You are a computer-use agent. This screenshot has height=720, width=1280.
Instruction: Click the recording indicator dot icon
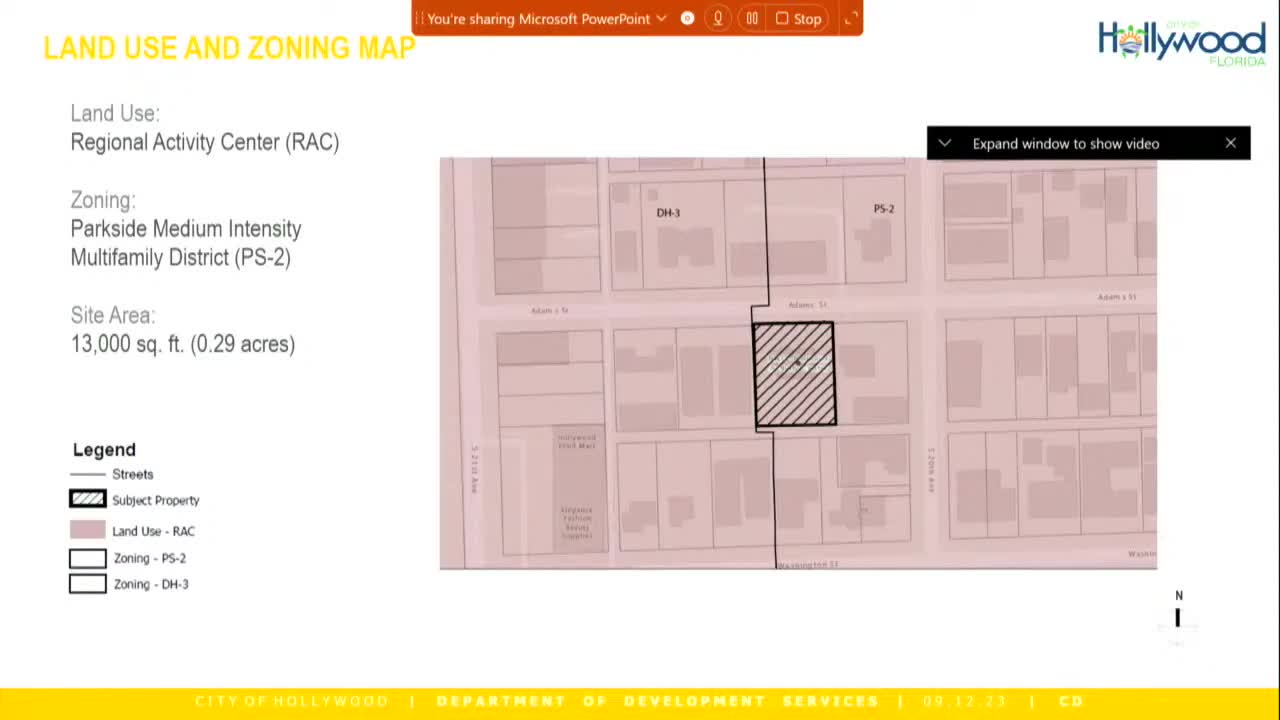[687, 18]
